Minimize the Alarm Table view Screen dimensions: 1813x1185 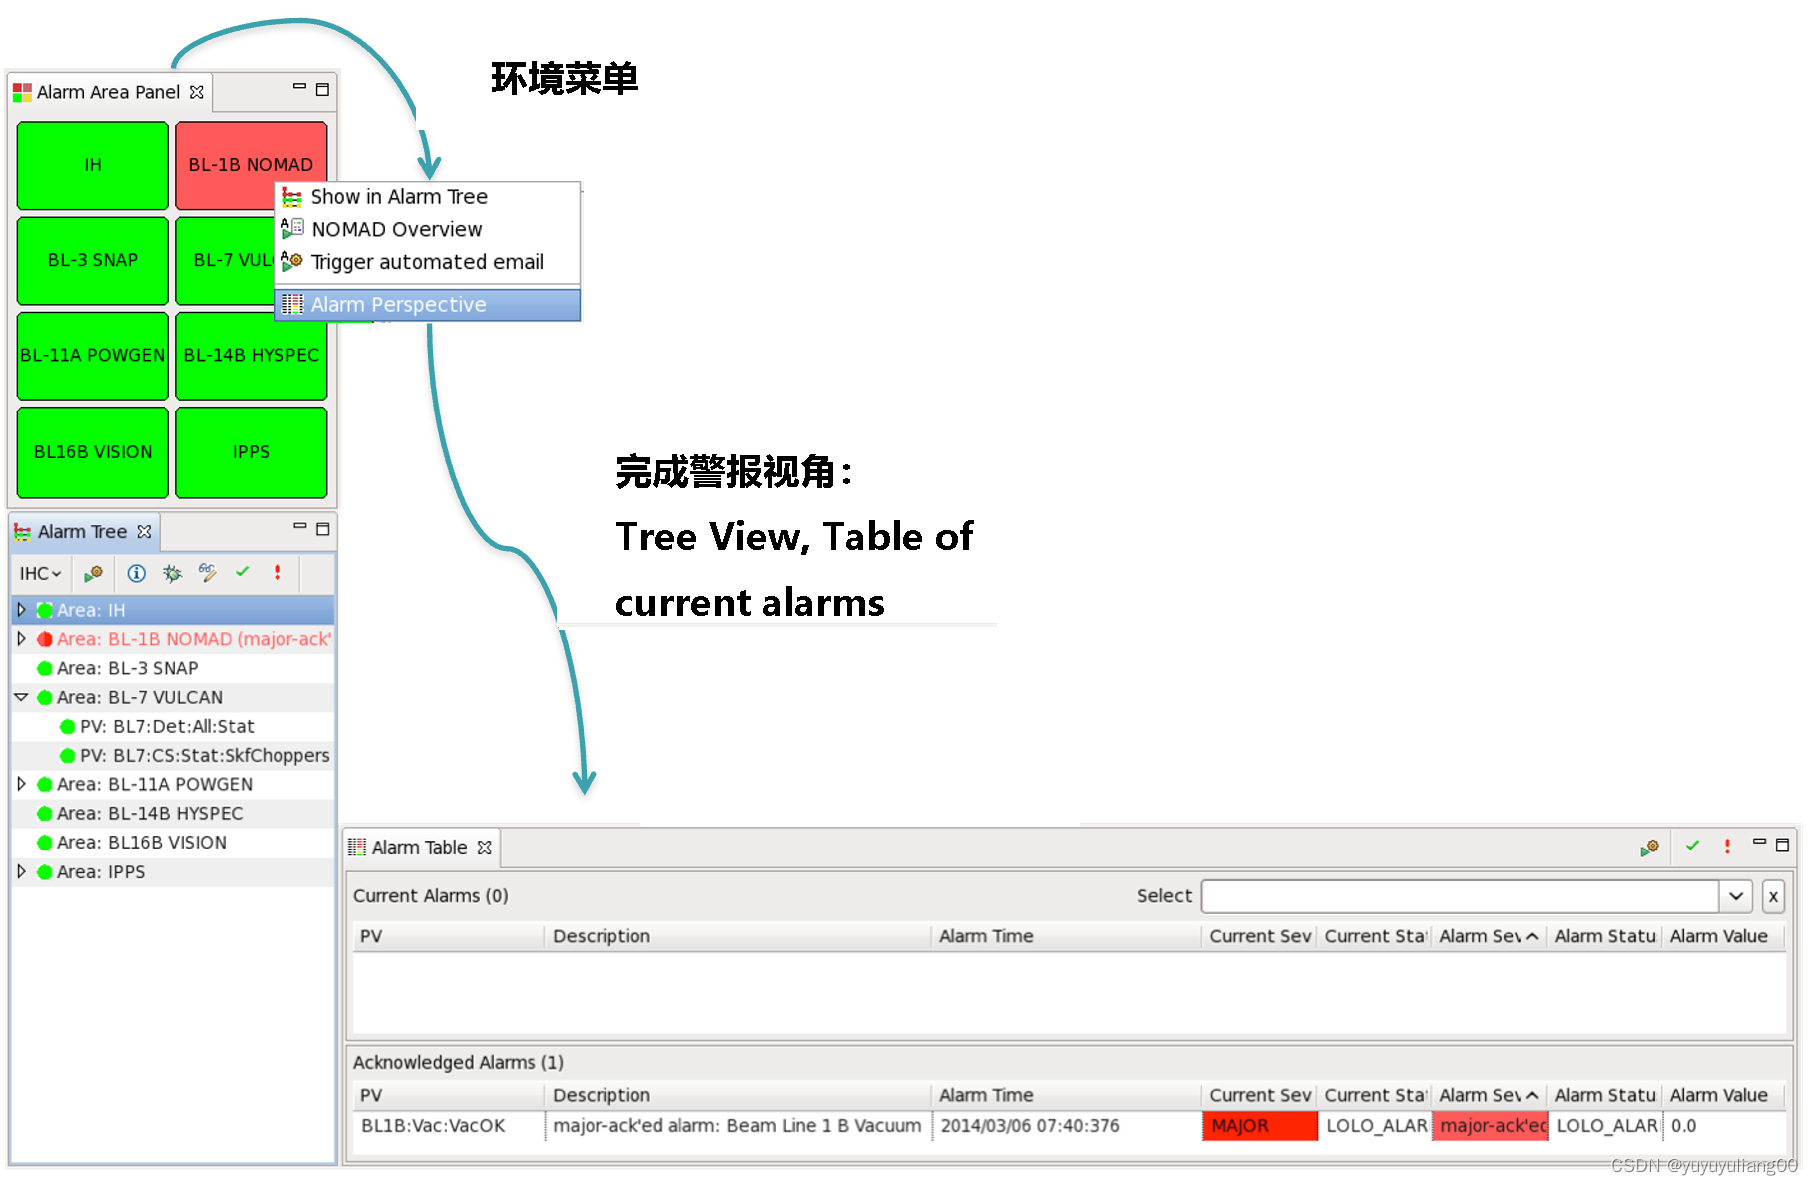point(1760,843)
